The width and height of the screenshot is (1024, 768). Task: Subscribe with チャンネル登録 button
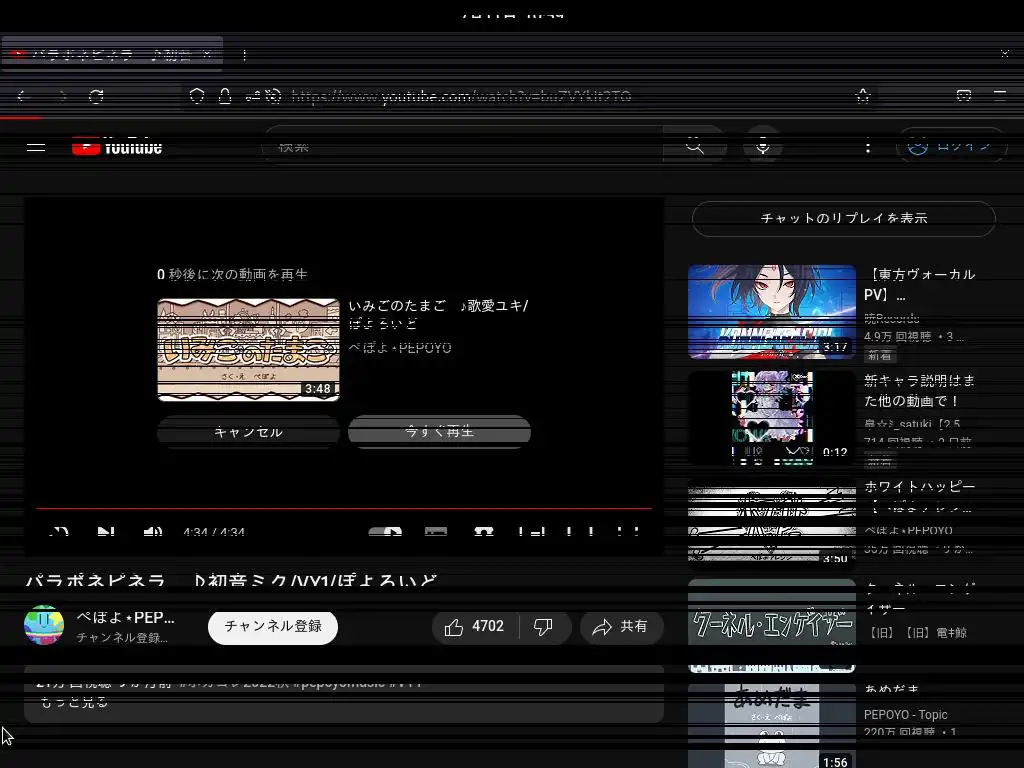(273, 627)
